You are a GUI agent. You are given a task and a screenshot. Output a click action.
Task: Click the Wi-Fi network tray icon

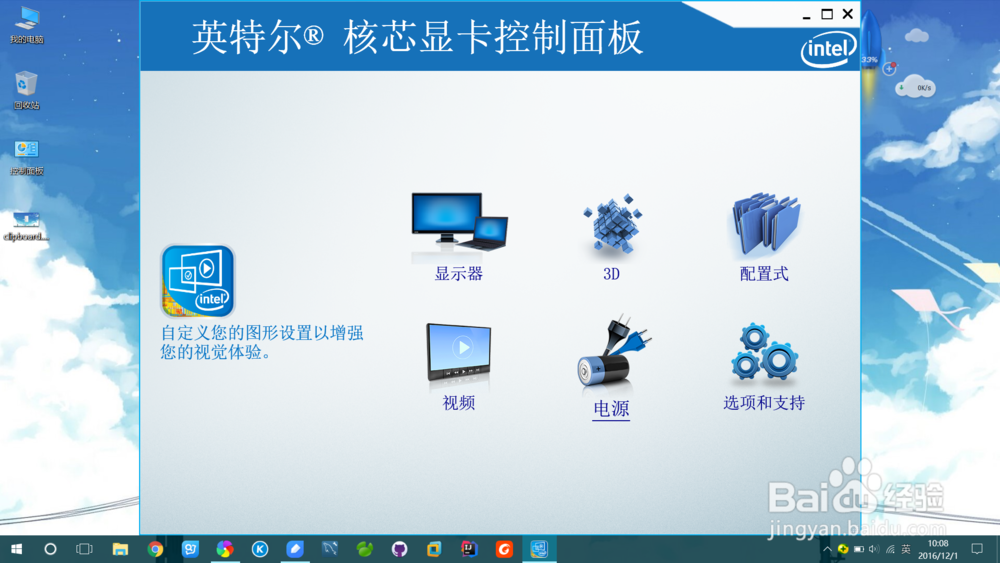[x=890, y=549]
